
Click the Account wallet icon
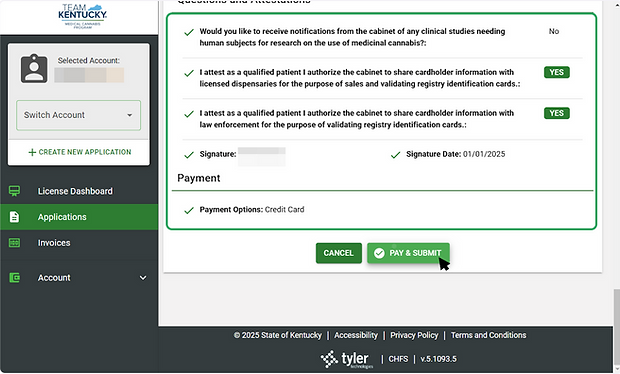coord(15,278)
